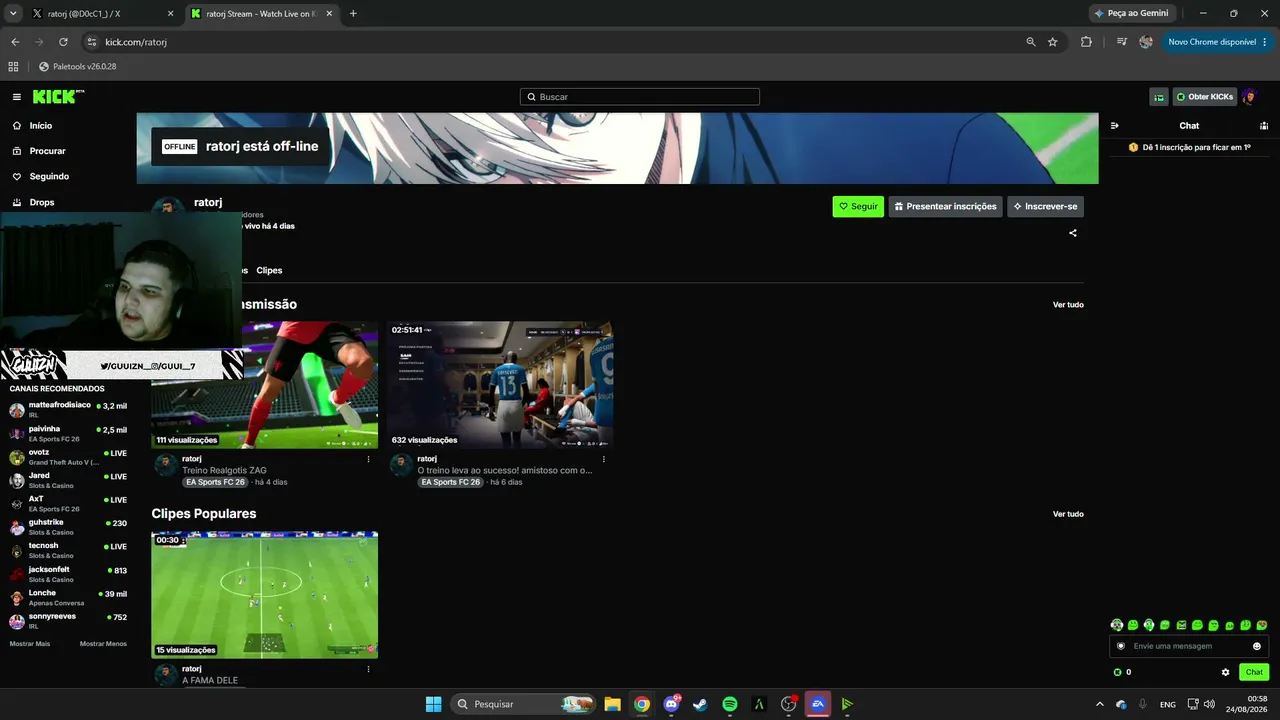Open options for the amistoso video

(603, 459)
